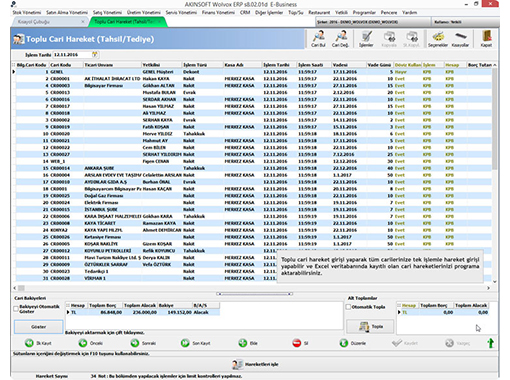Image resolution: width=510 pixels, height=380 pixels.
Task: Click the green up arrow icon
Action: 490,343
